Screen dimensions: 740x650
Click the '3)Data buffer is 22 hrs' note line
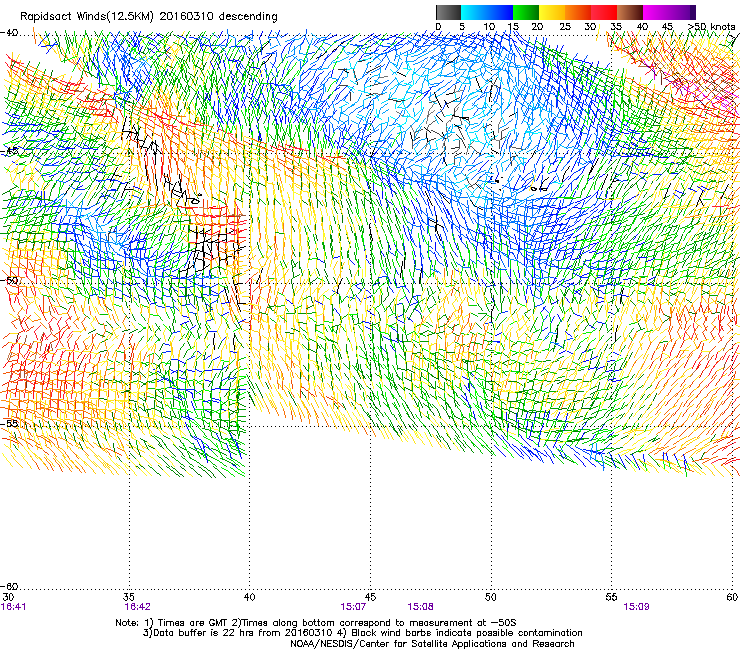pos(362,633)
